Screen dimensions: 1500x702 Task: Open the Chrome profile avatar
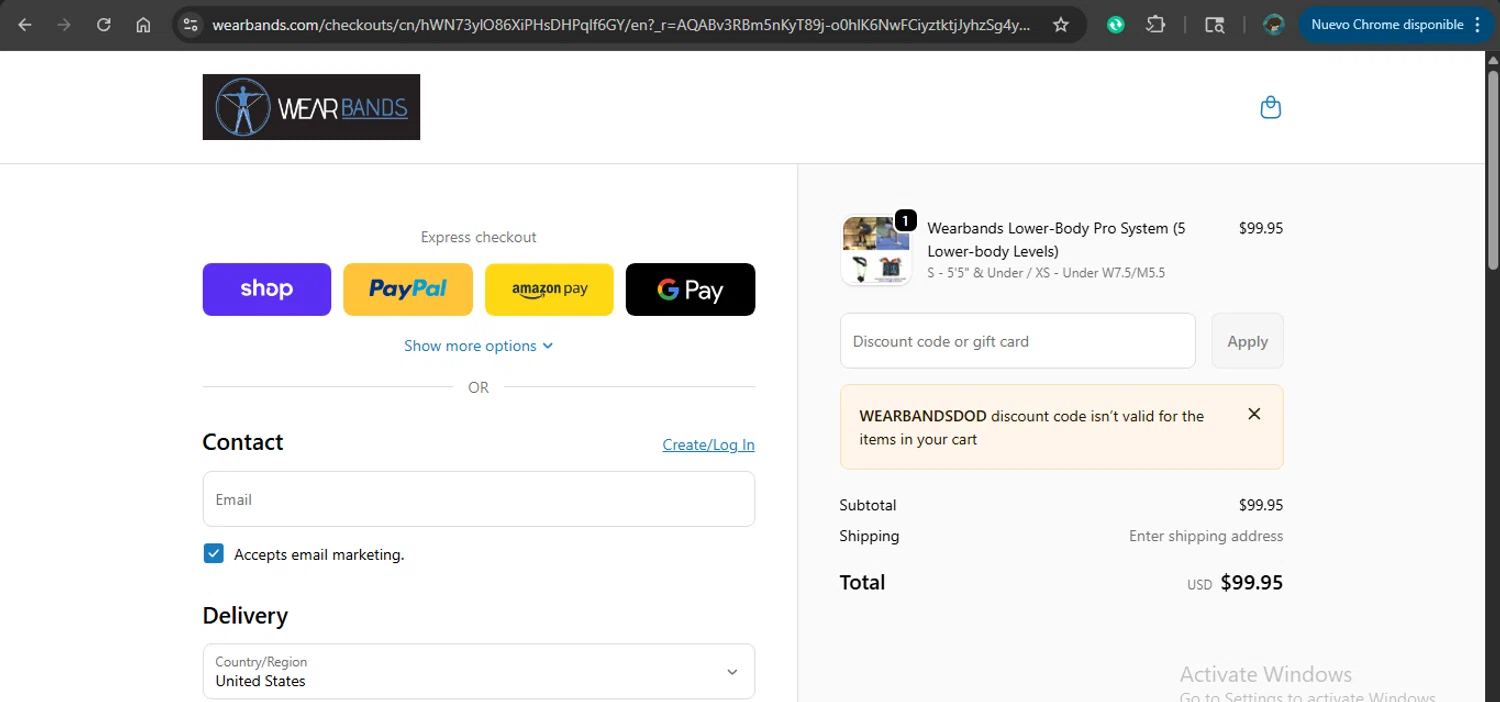click(x=1273, y=25)
